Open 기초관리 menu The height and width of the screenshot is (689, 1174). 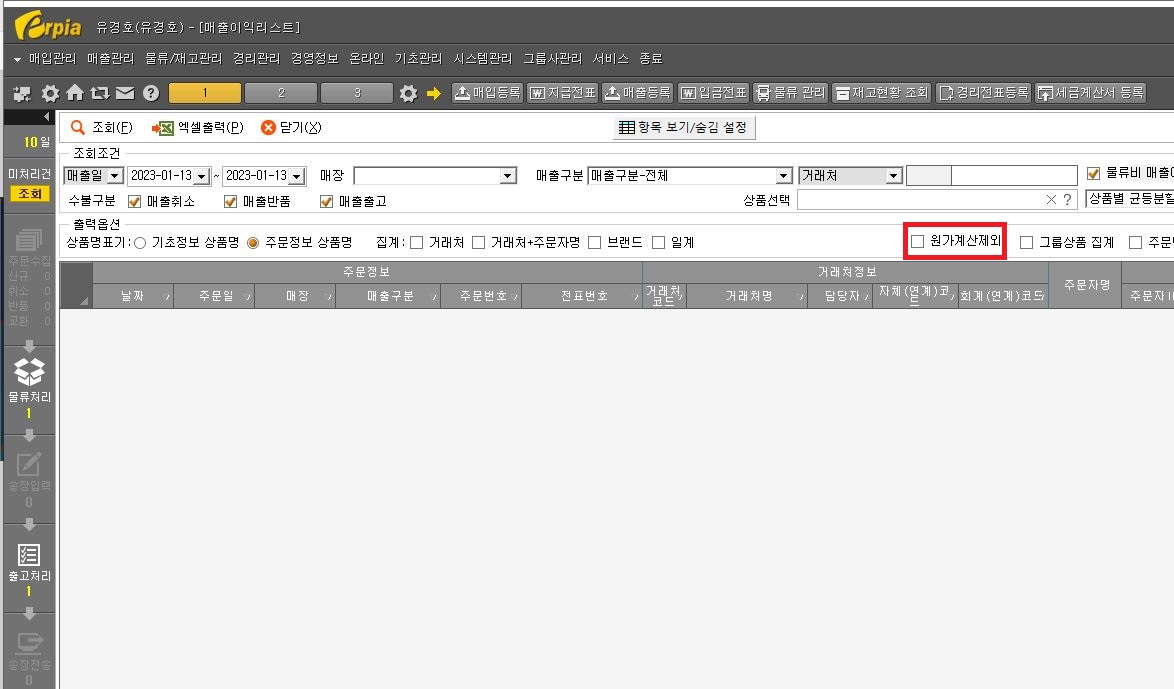point(419,58)
